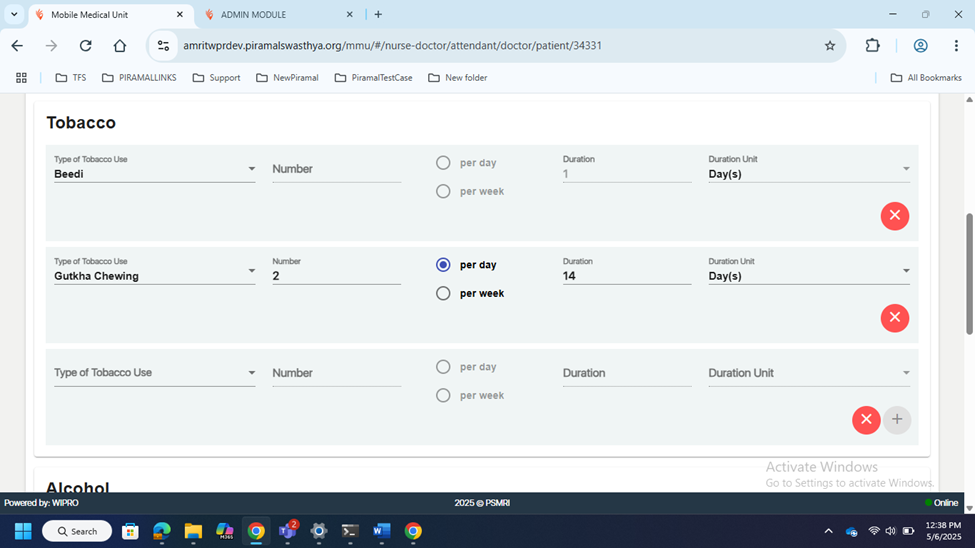Open the apps grid in bookmarks bar
This screenshot has width=975, height=548.
coord(21,78)
